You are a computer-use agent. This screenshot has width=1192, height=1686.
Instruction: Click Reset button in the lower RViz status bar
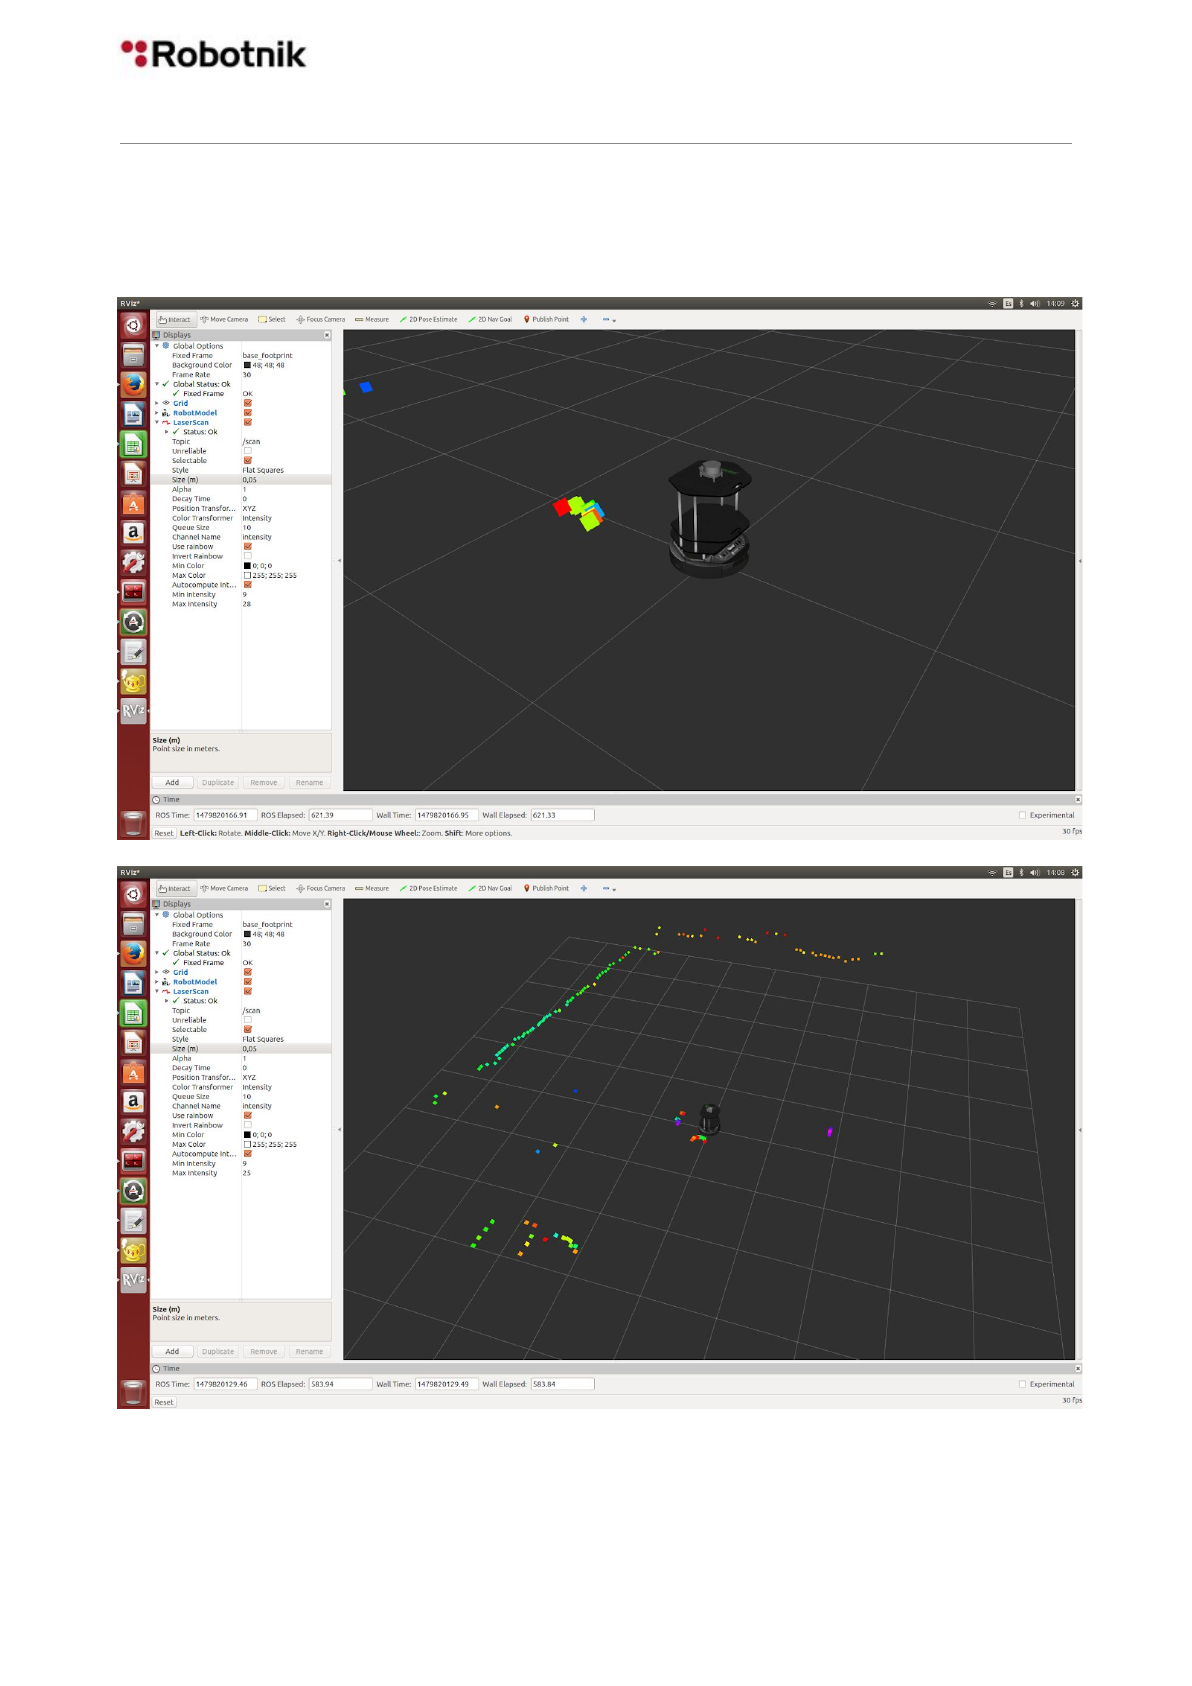[164, 1402]
